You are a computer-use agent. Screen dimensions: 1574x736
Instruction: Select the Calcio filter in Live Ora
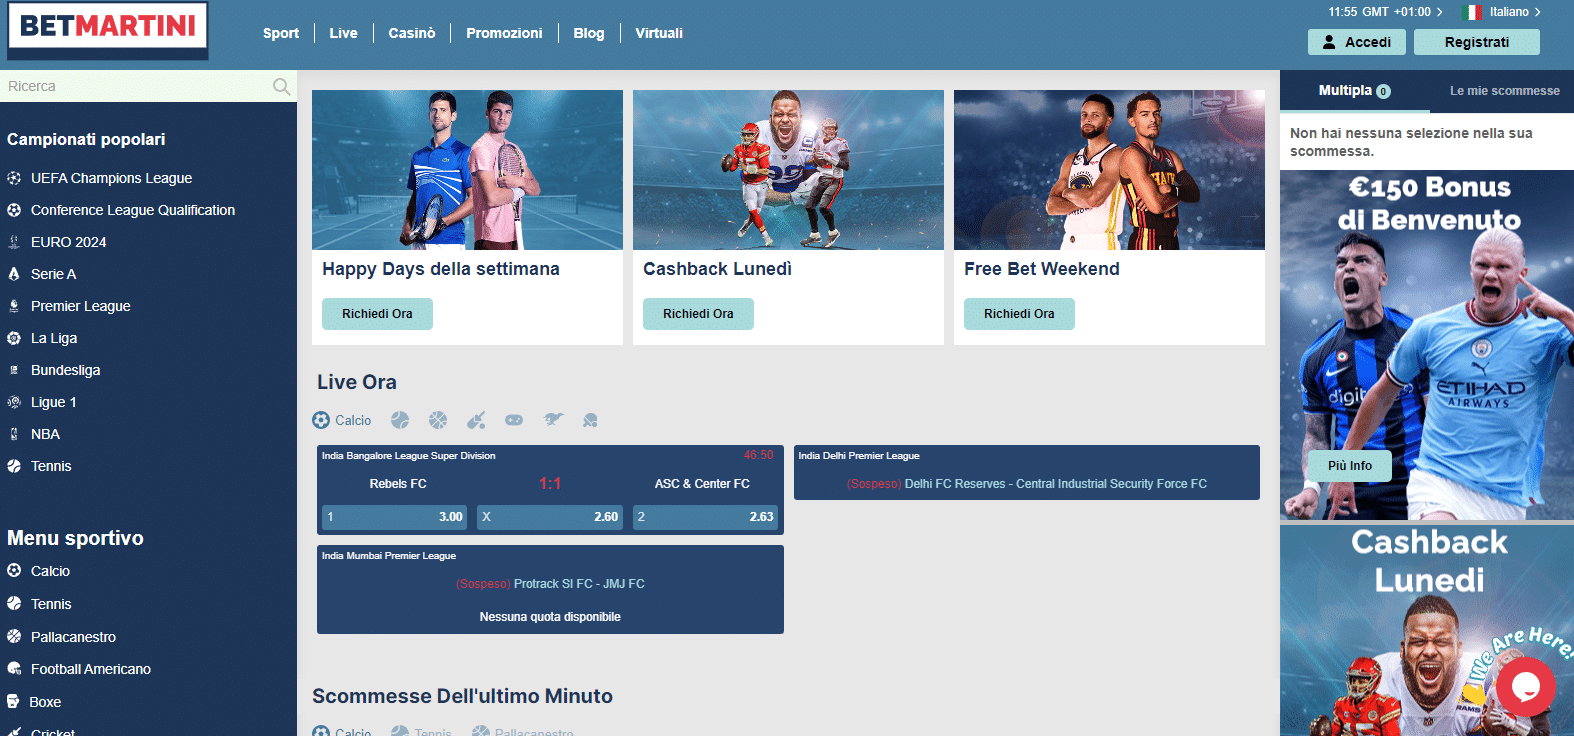click(342, 420)
